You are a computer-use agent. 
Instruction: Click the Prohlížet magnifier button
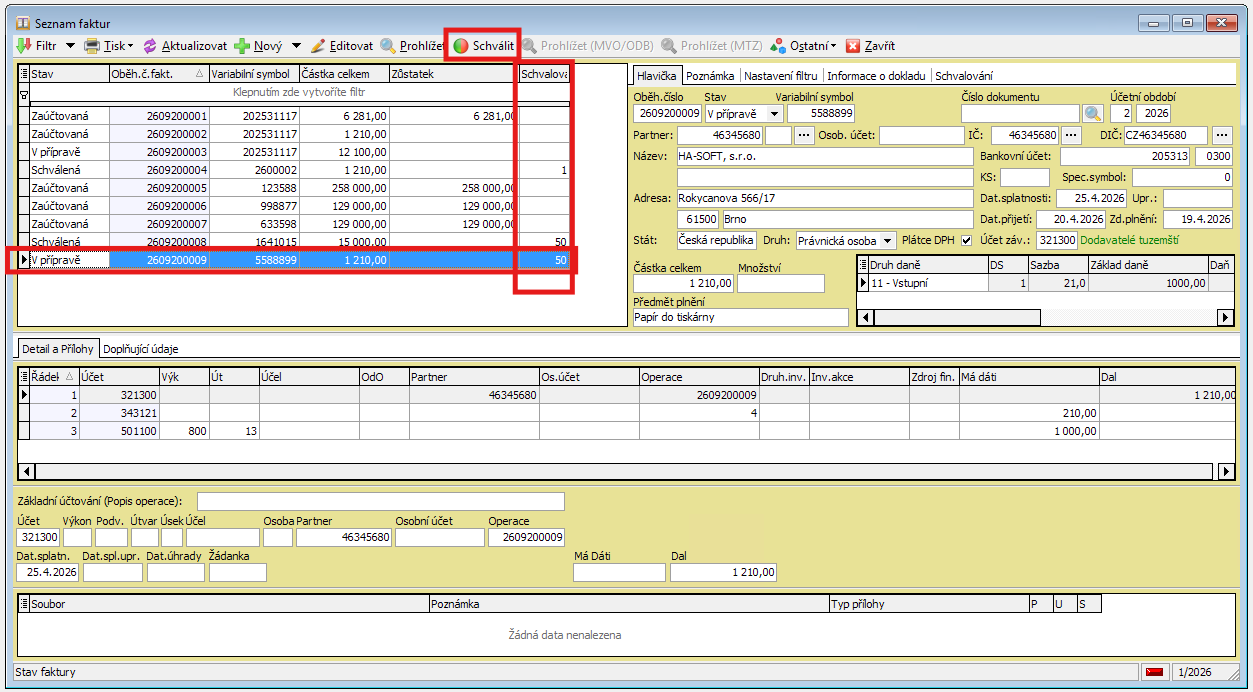388,46
